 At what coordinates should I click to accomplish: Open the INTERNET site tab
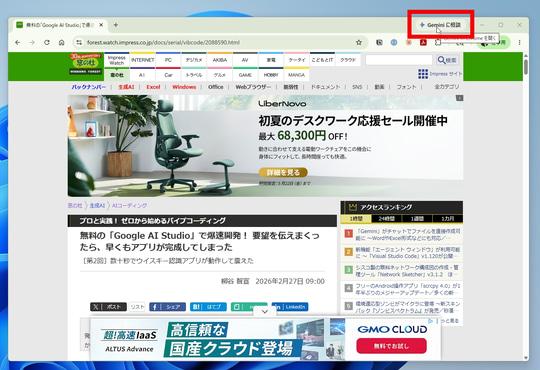(x=143, y=60)
